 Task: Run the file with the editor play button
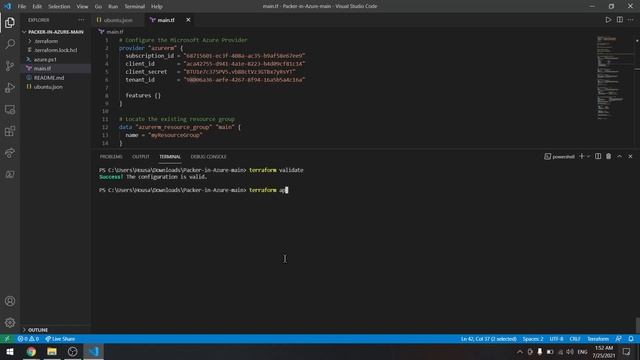click(x=608, y=20)
